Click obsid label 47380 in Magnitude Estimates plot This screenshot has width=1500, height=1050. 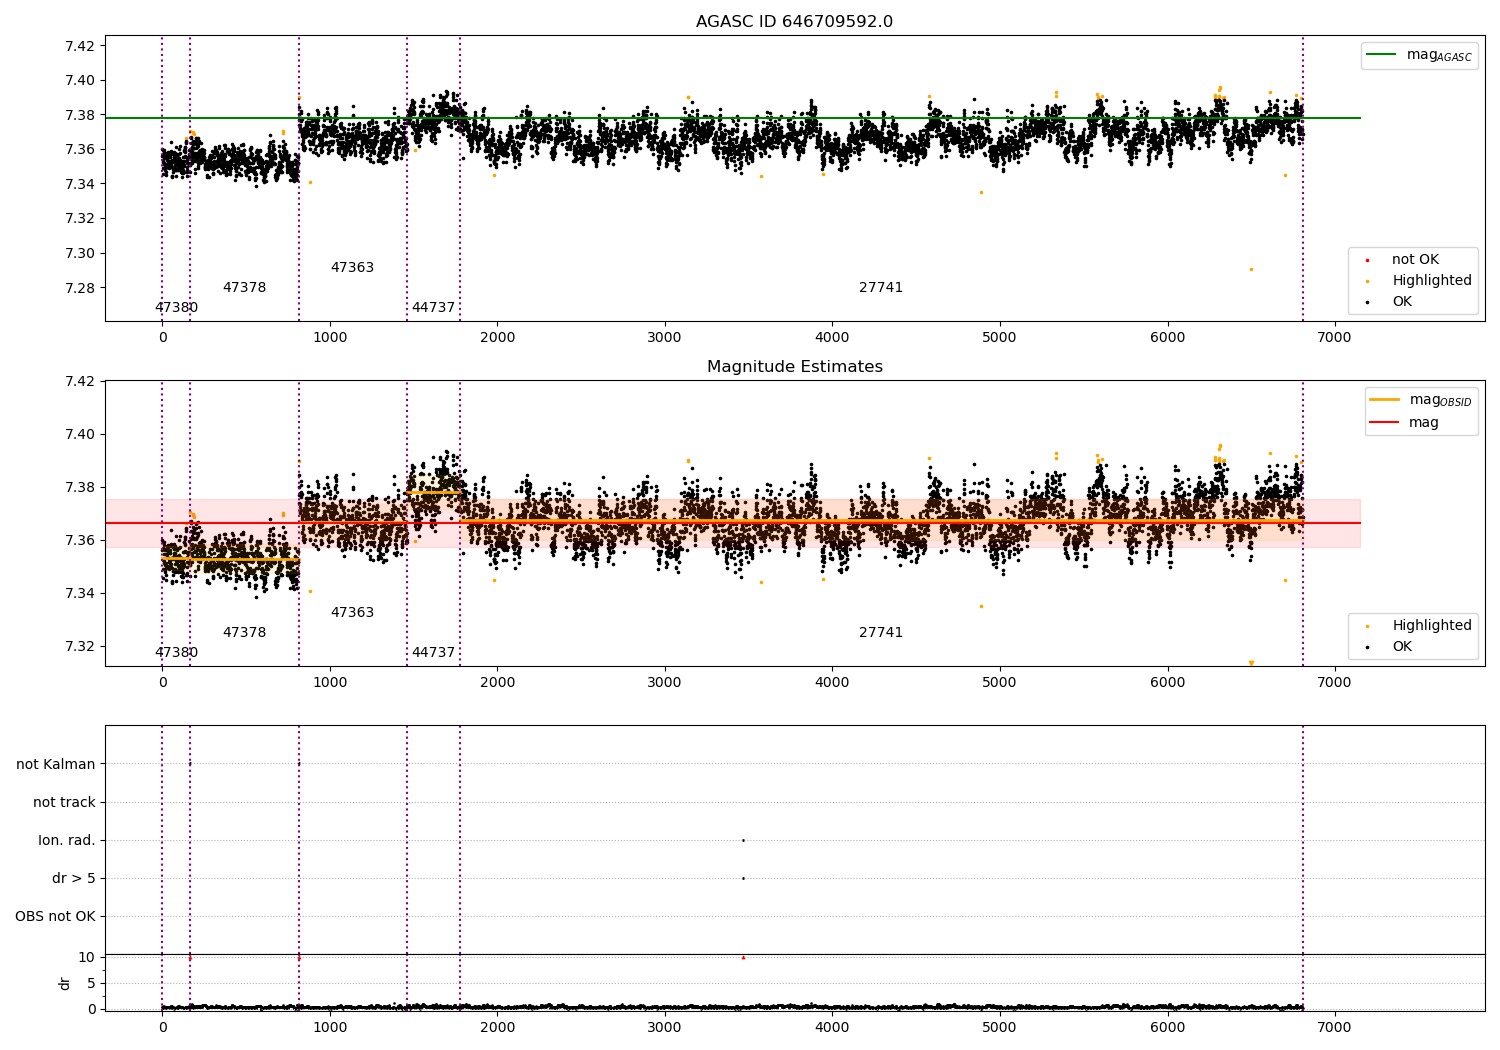[x=176, y=653]
